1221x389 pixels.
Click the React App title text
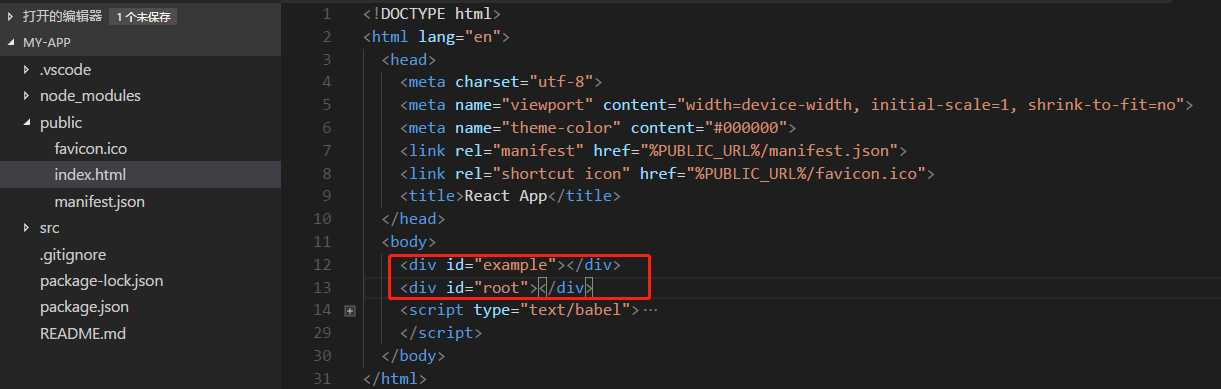click(506, 196)
